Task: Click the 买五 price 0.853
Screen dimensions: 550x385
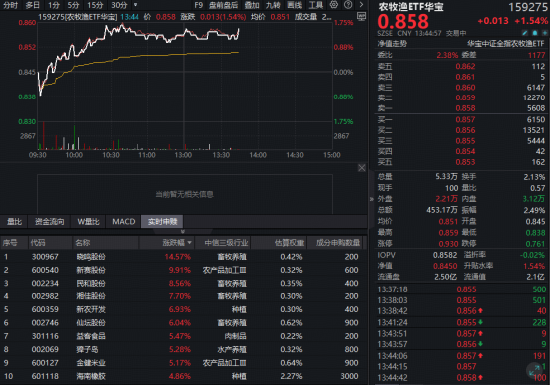Action: [465, 162]
